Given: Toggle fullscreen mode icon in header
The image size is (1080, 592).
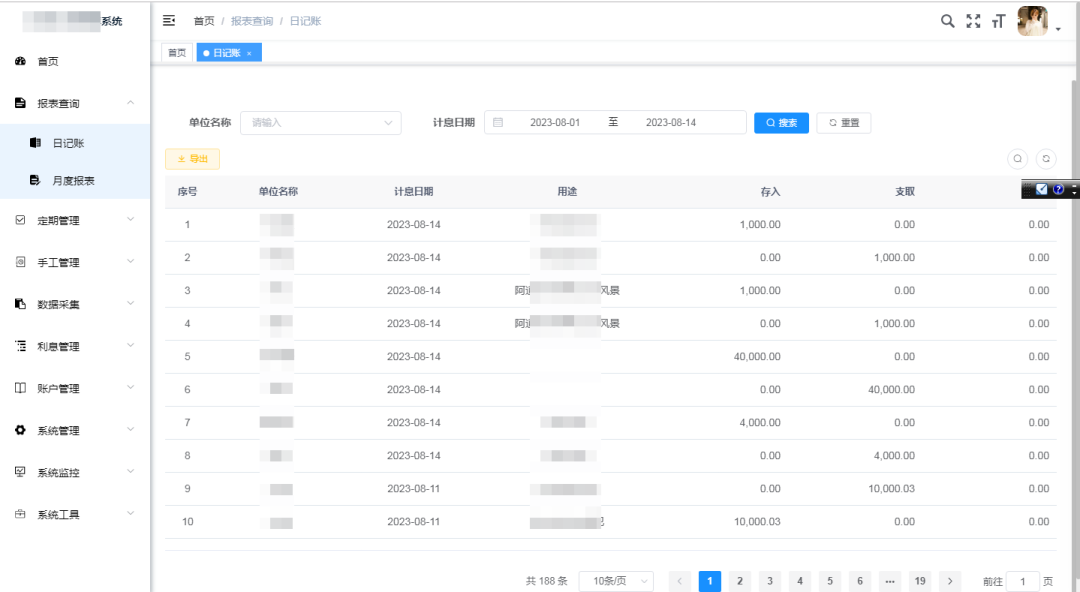Looking at the screenshot, I should pos(973,21).
